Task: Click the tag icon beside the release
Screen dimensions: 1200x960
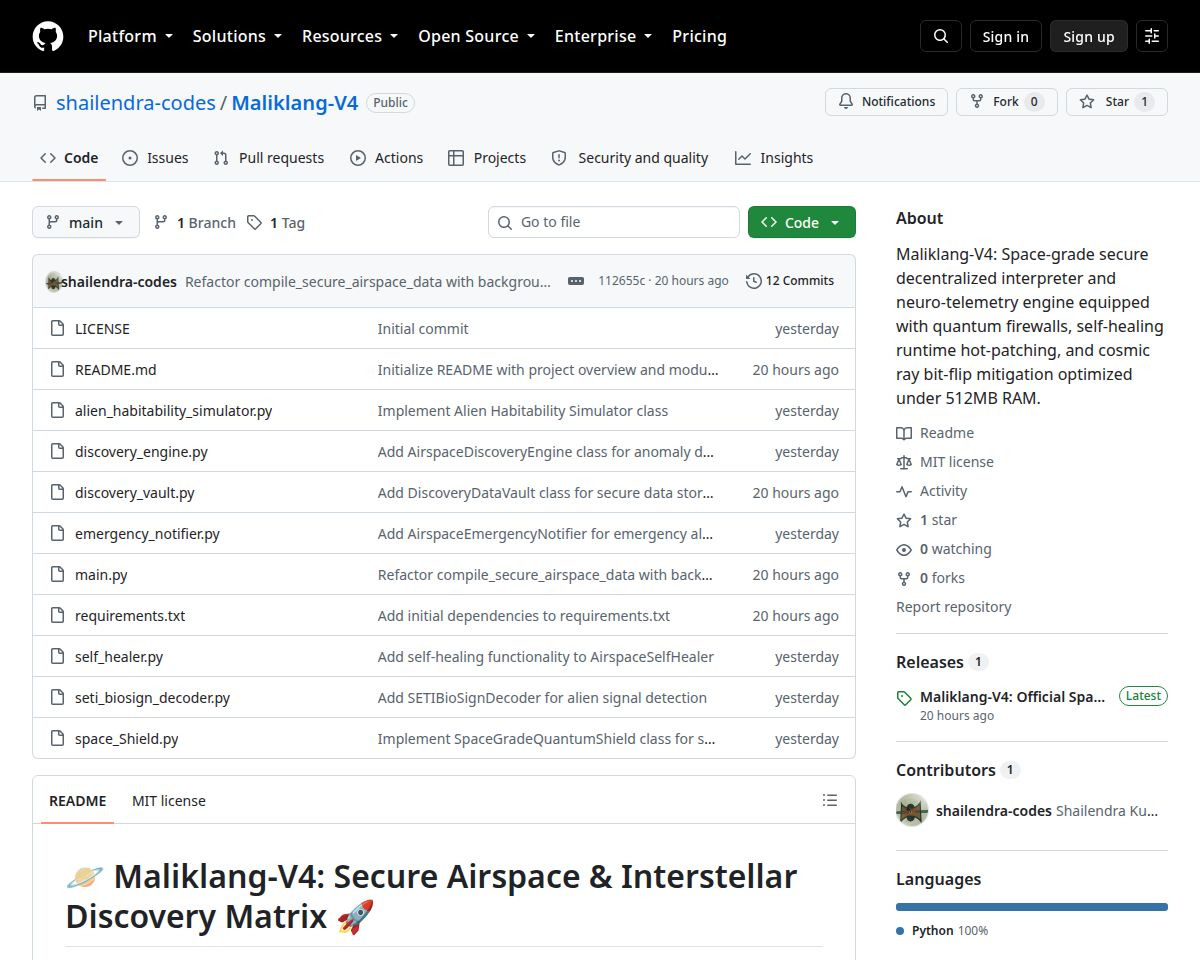Action: pos(904,698)
